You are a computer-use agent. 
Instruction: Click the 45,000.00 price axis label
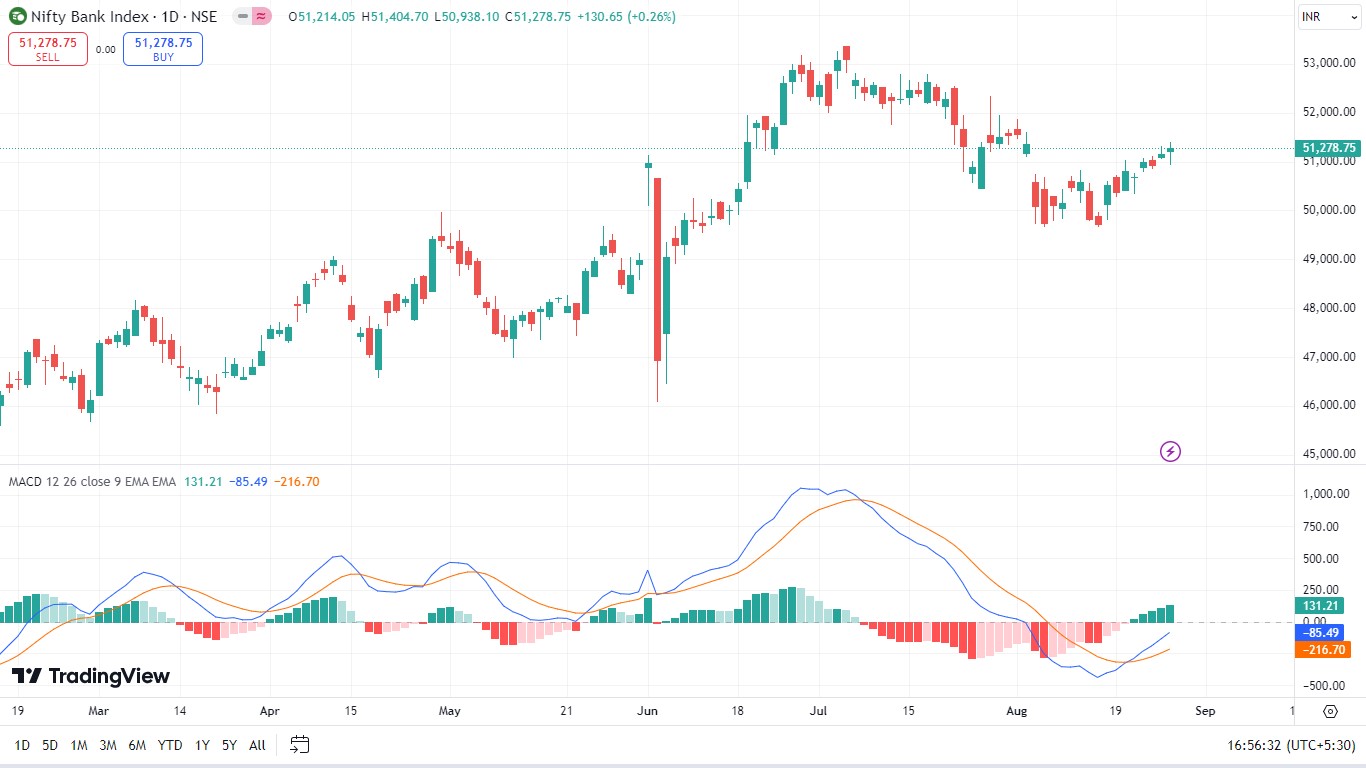click(1327, 454)
